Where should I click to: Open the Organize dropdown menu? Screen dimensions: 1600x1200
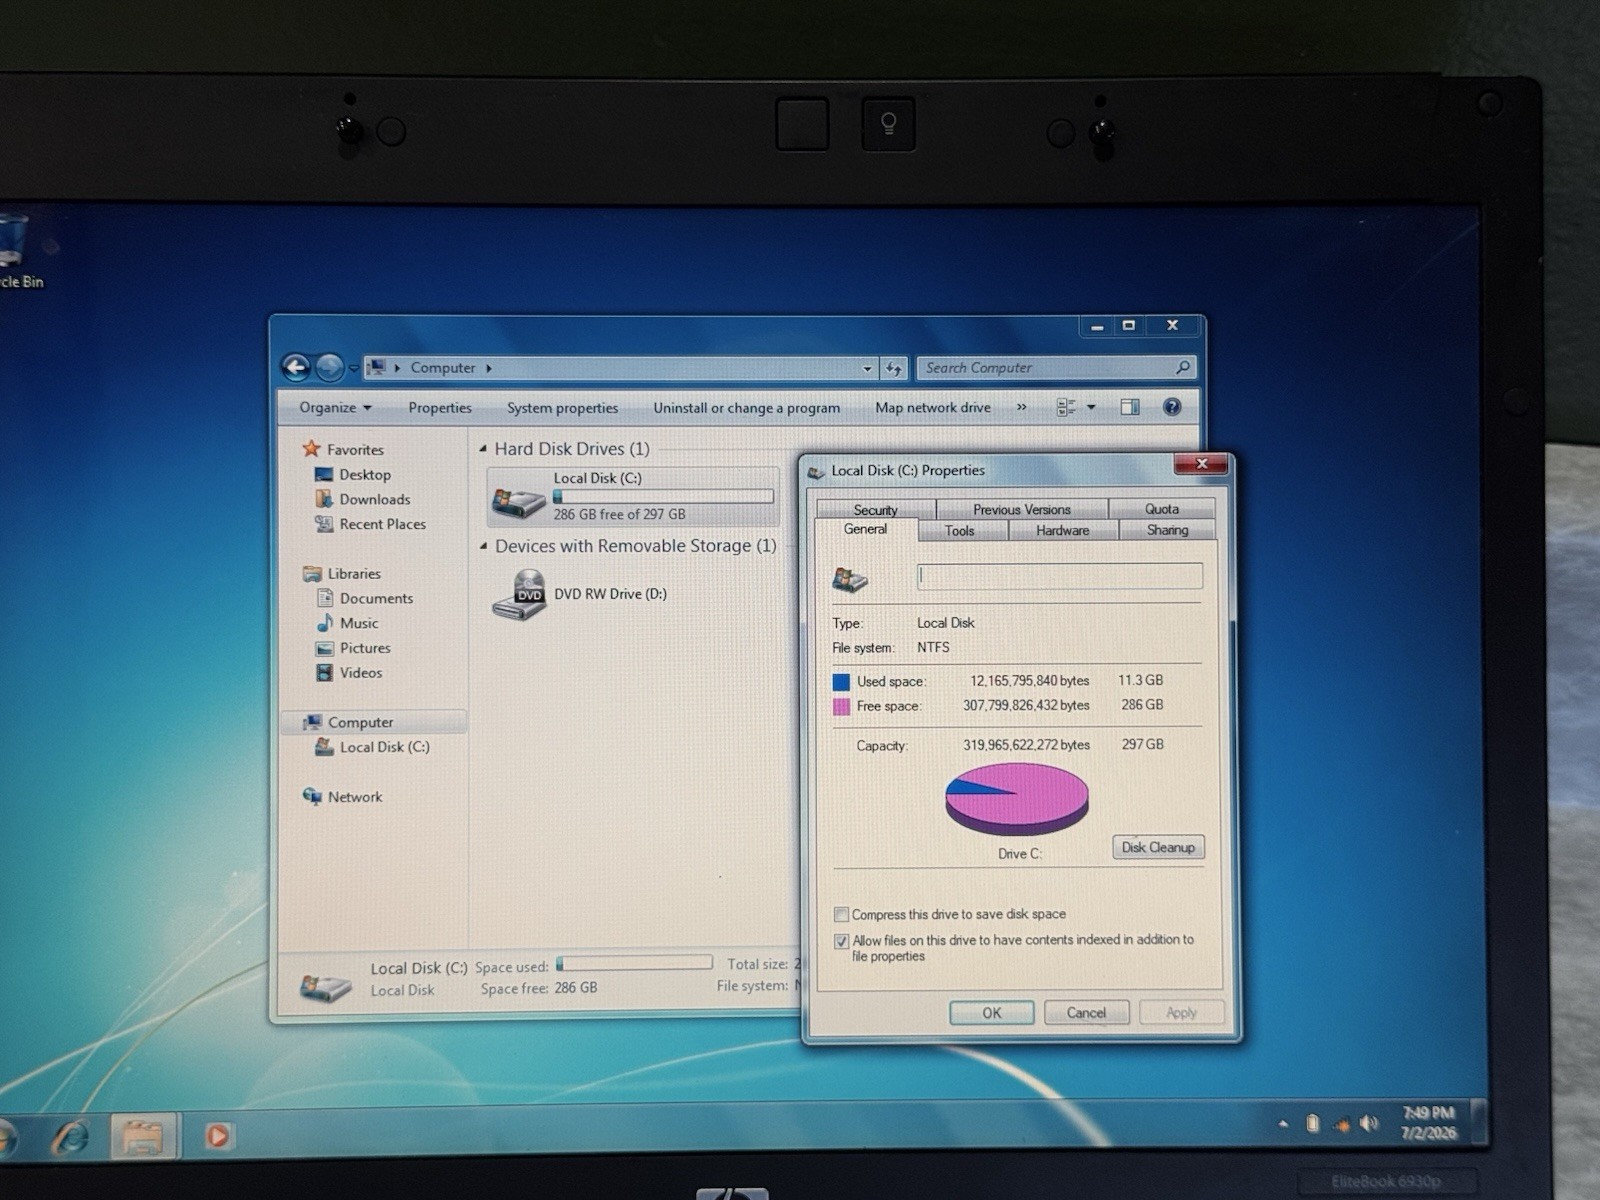point(335,407)
